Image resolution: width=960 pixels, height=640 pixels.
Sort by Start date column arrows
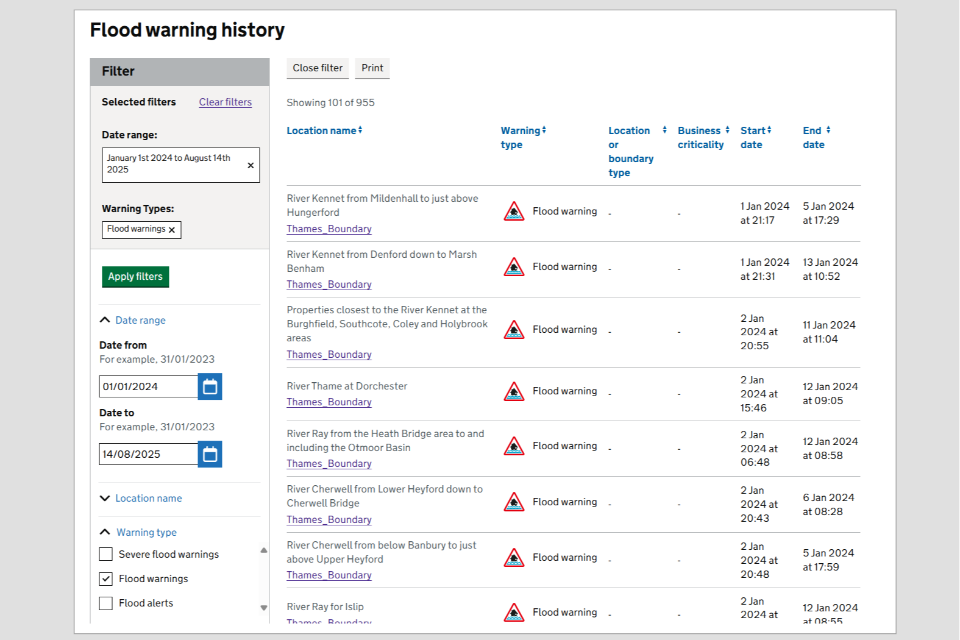(769, 130)
